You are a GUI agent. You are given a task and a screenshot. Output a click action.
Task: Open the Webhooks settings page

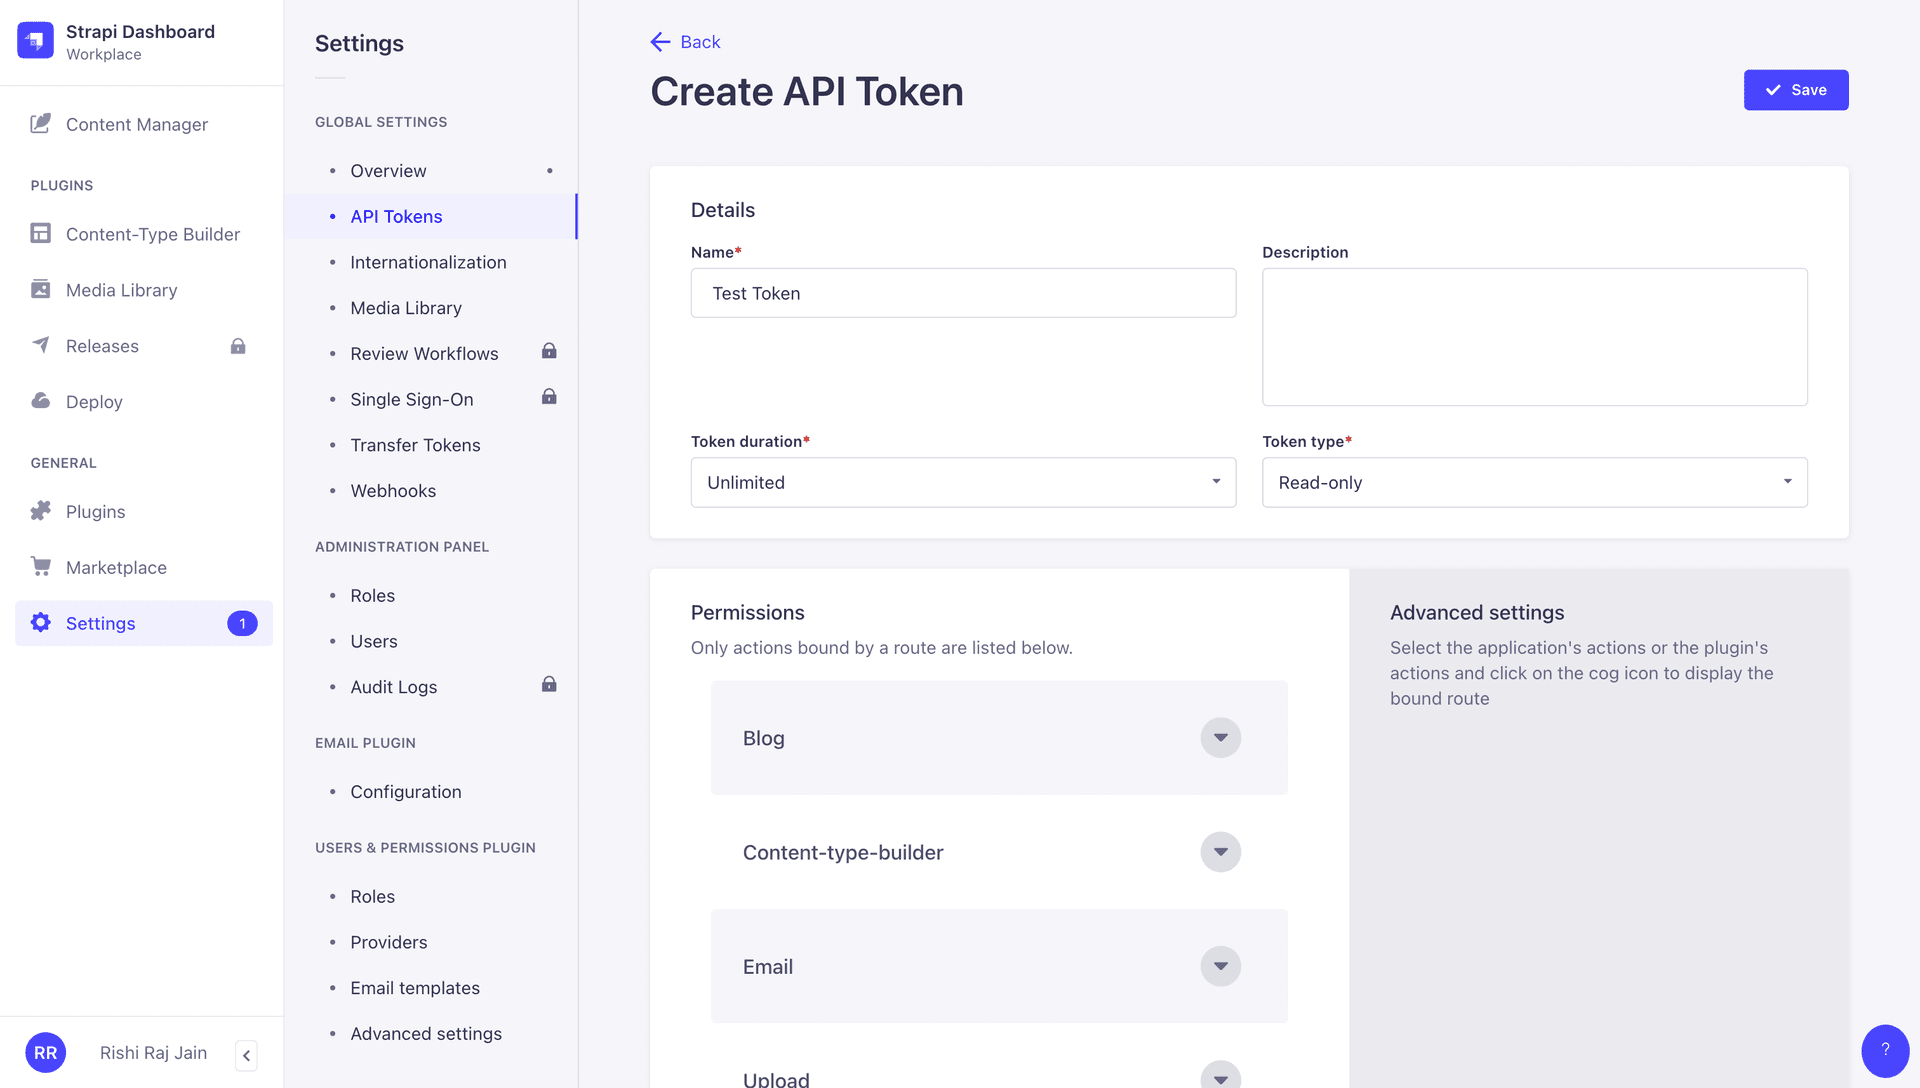click(393, 490)
